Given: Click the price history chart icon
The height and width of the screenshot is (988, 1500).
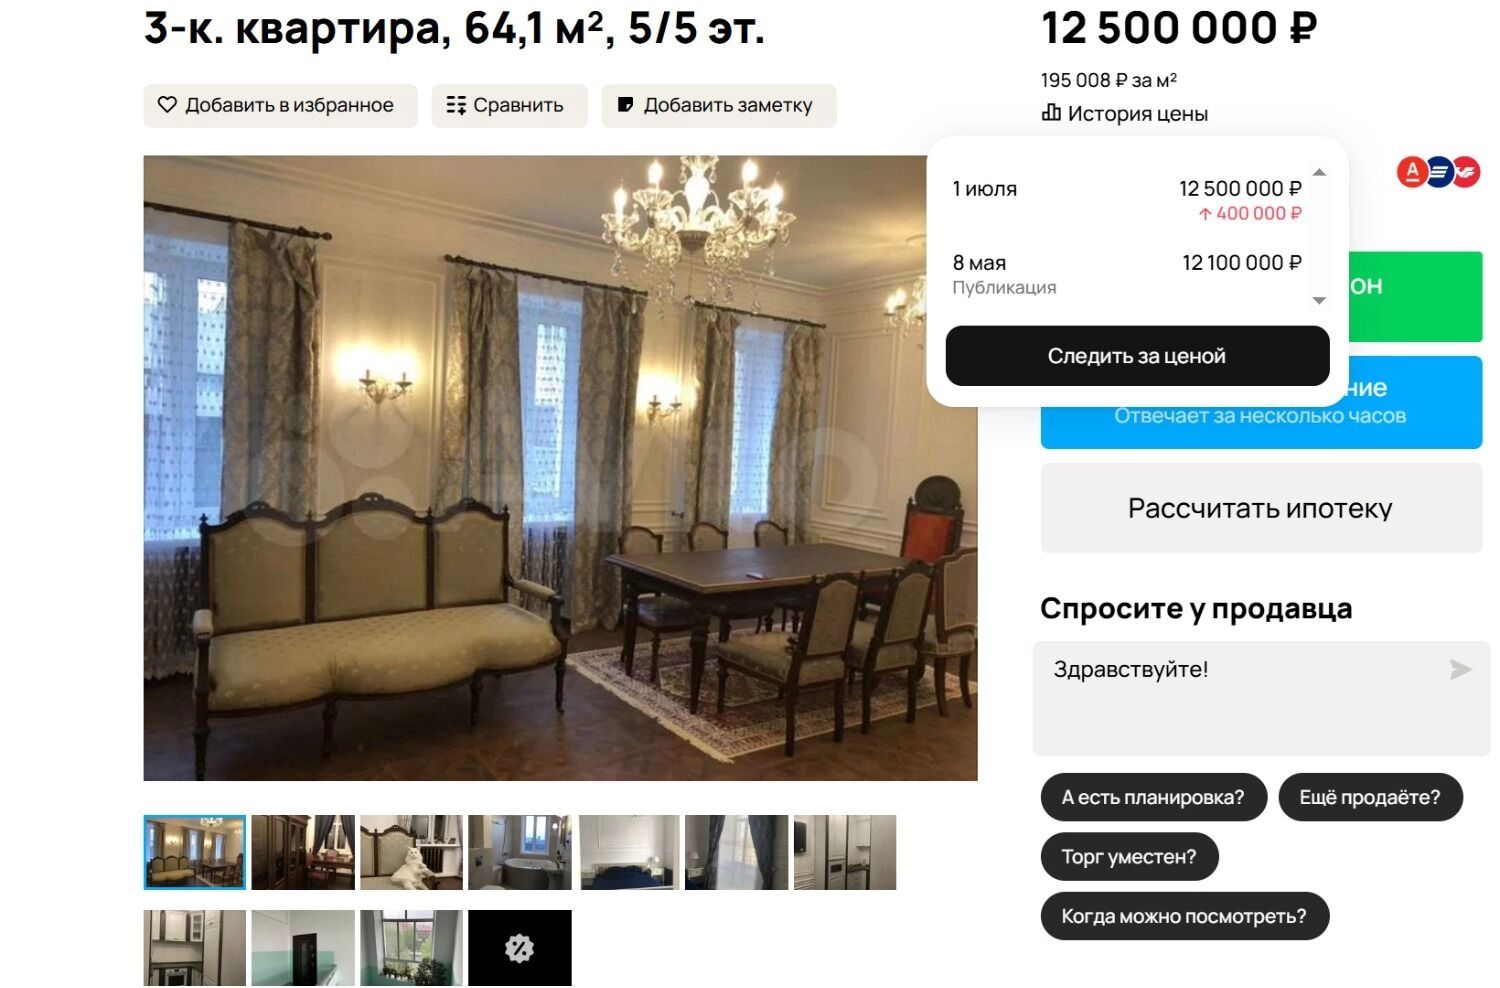Looking at the screenshot, I should (1051, 113).
